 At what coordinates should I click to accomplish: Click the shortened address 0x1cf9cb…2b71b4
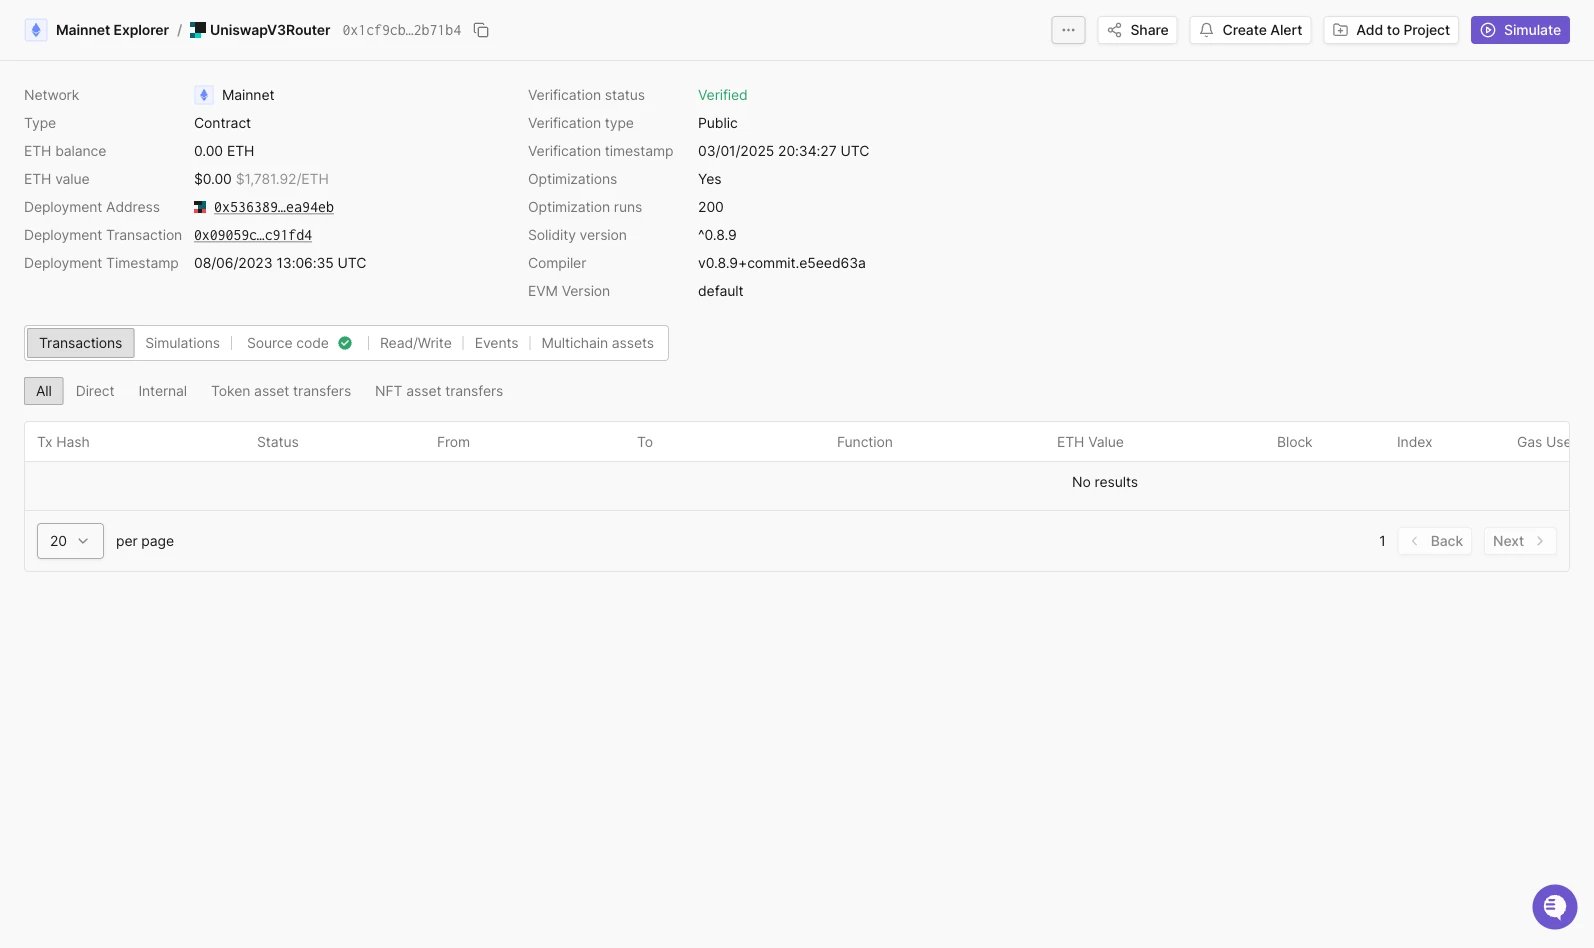402,30
